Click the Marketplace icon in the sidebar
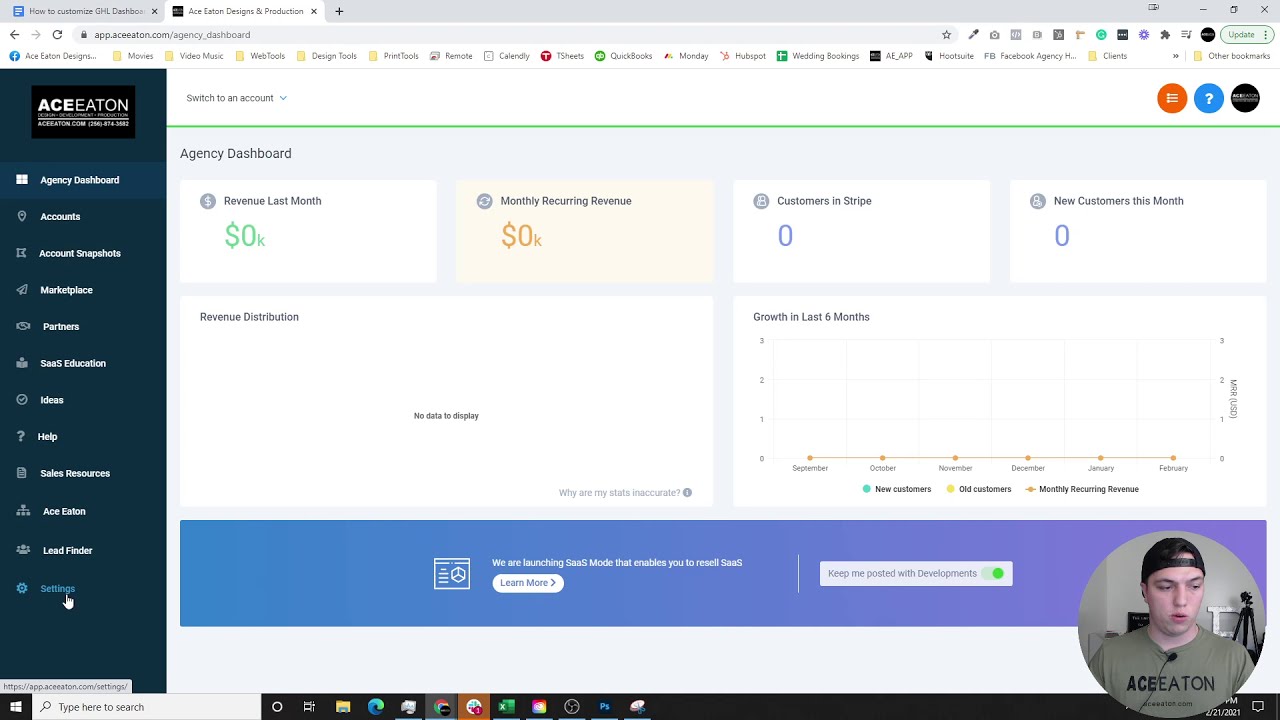The image size is (1280, 720). pyautogui.click(x=21, y=290)
